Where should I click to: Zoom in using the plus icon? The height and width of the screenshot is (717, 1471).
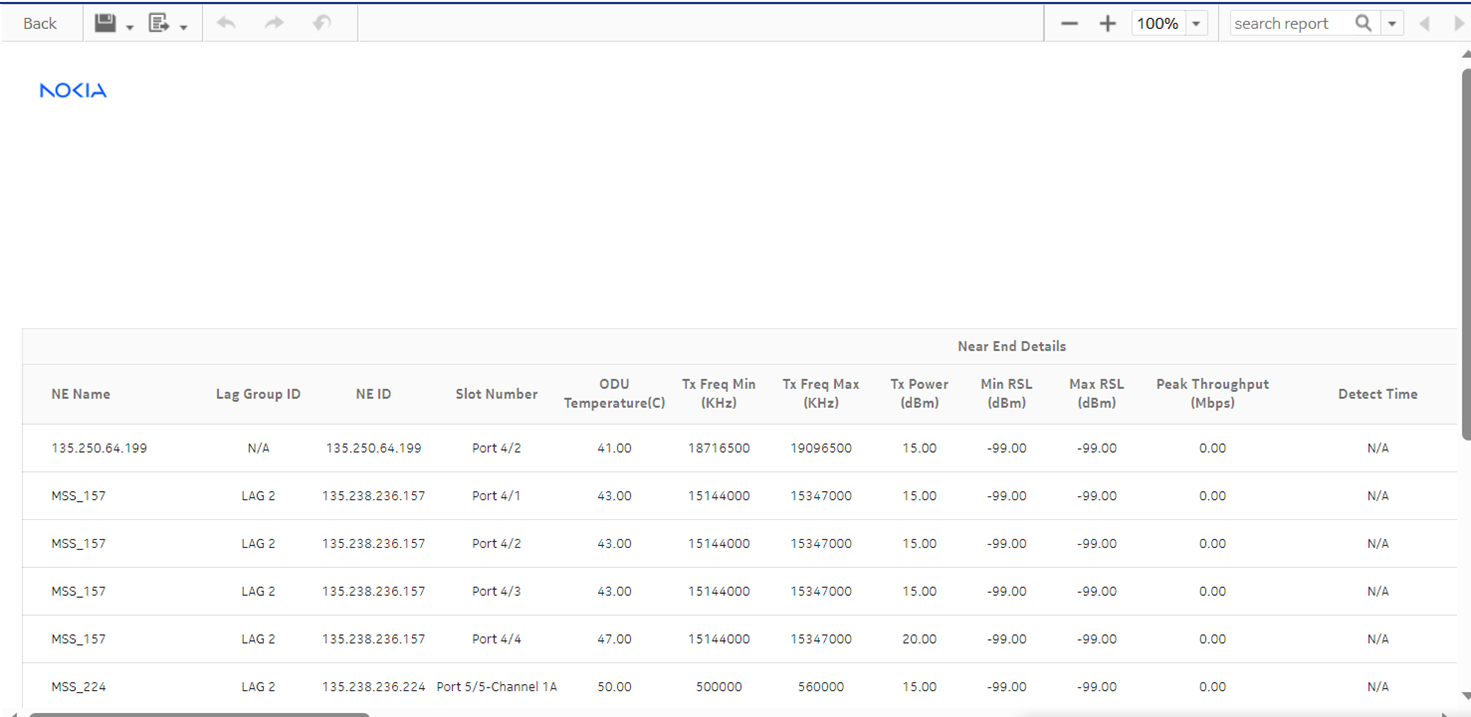pos(1107,23)
